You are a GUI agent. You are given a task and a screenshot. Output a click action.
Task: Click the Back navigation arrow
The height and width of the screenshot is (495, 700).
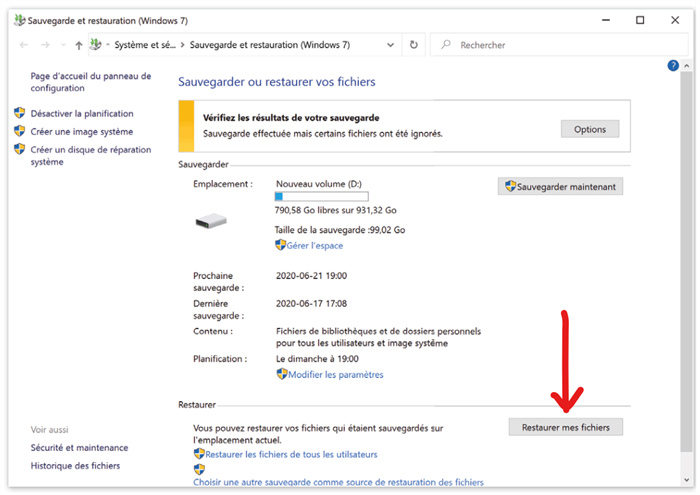click(24, 45)
